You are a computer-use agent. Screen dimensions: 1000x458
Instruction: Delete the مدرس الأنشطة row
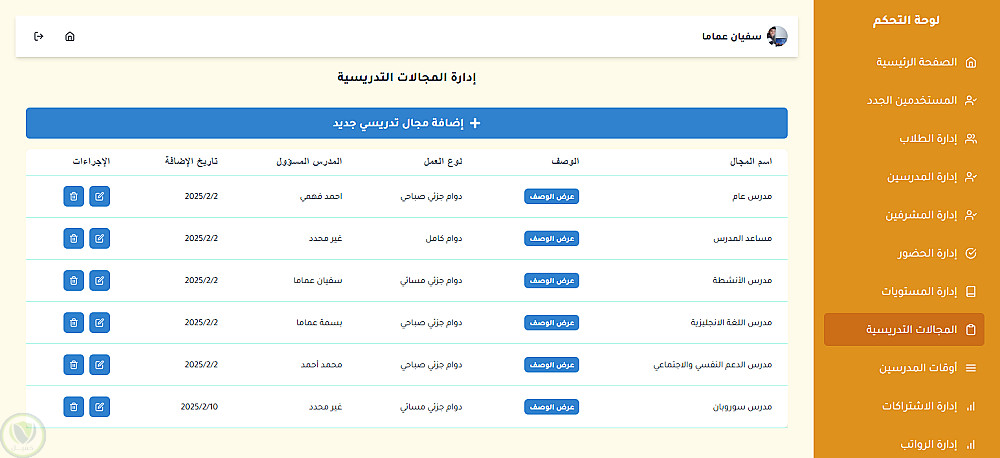pos(74,281)
